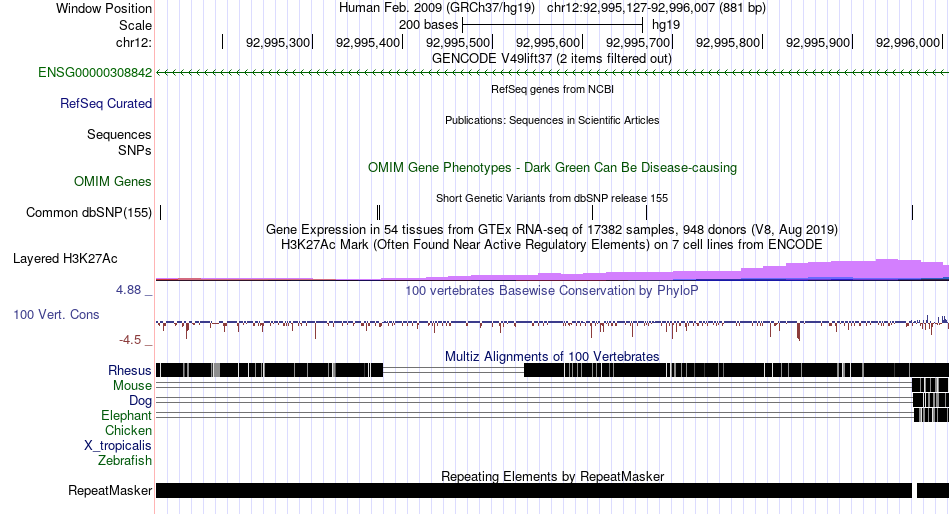Open the Layered H3K27Ac track label
This screenshot has width=950, height=514.
click(x=65, y=259)
